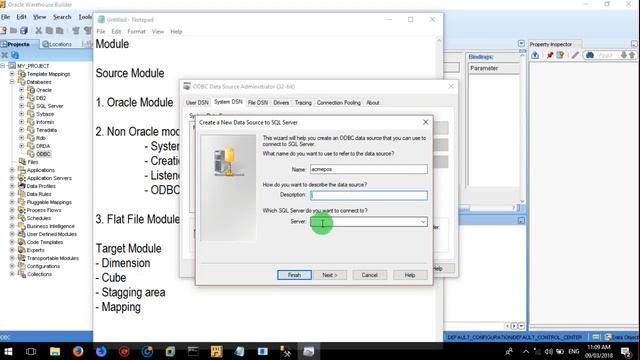Select the ODBC node in project tree
Screen dimensions: 640x360
(43, 154)
